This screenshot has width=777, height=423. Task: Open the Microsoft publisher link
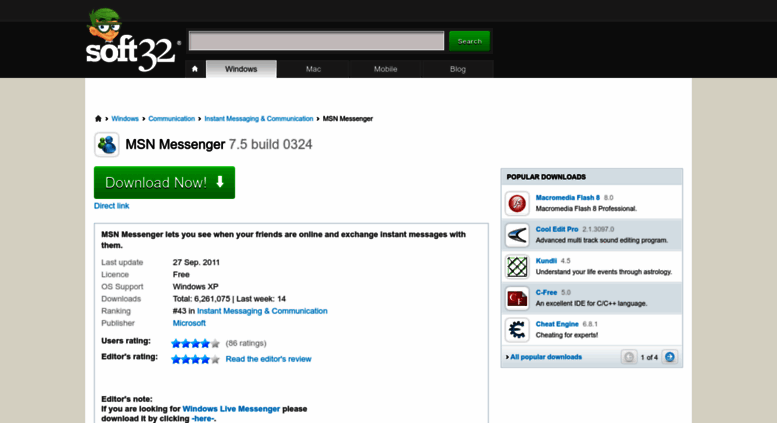[x=189, y=323]
